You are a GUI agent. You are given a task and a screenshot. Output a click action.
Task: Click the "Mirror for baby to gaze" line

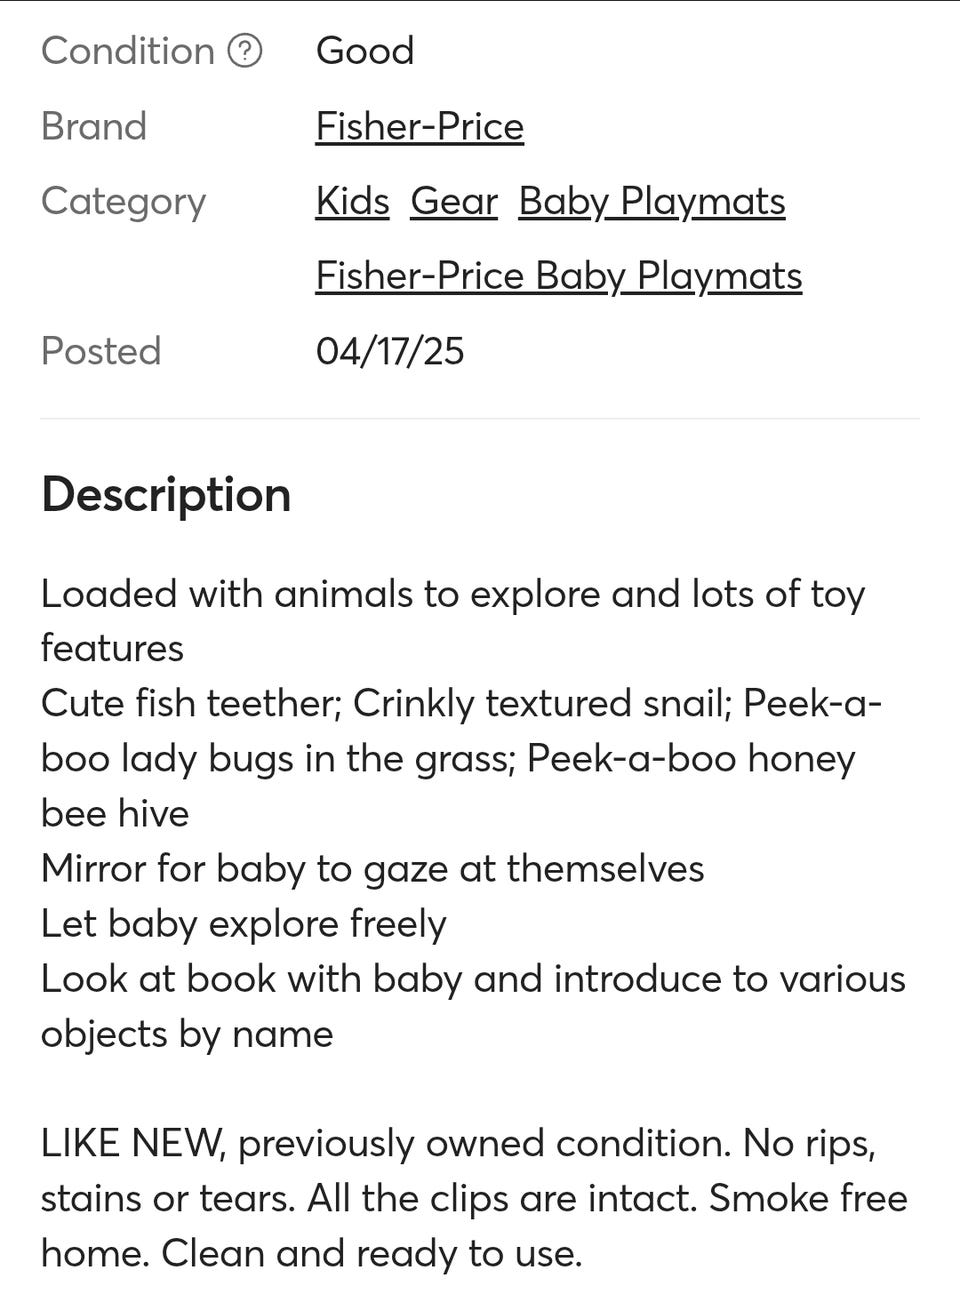tap(372, 869)
